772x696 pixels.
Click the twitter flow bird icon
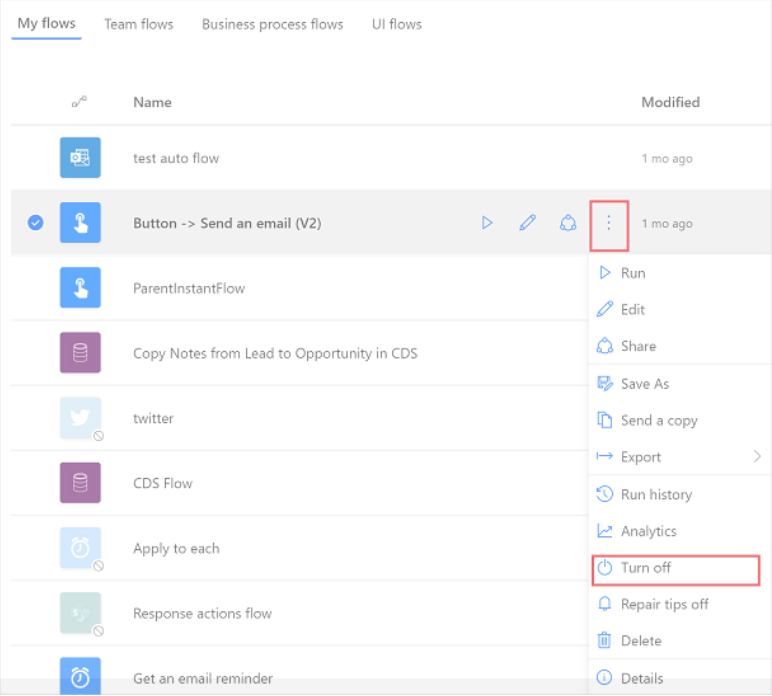(x=80, y=417)
